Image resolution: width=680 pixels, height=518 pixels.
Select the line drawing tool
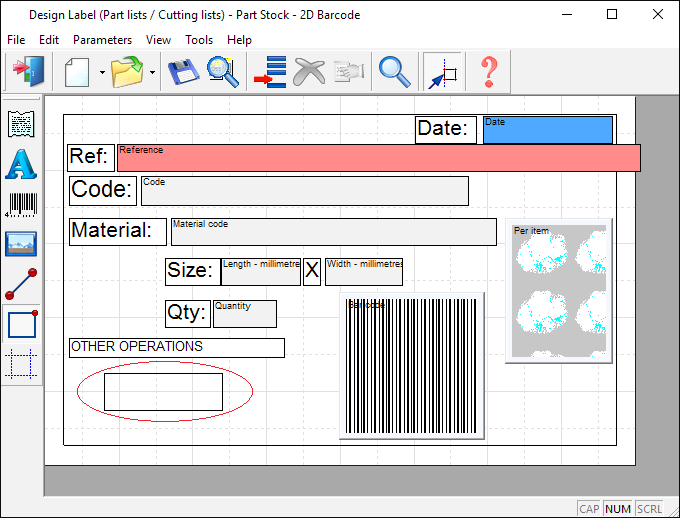21,285
